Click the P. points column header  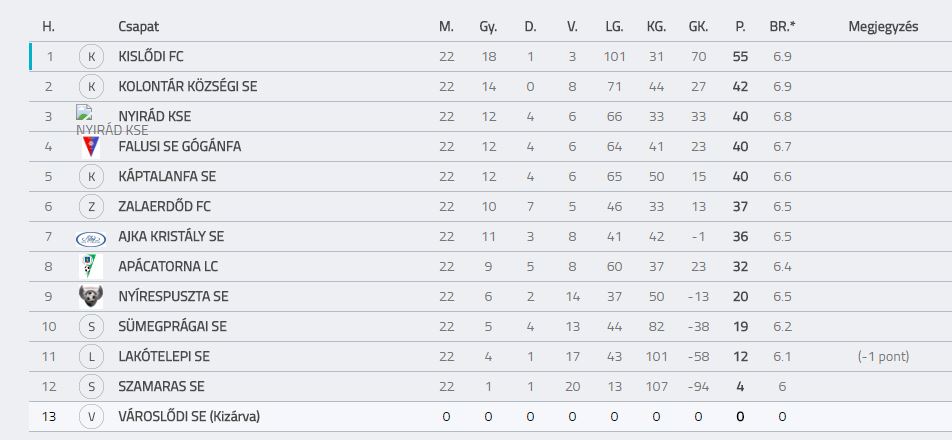[x=740, y=27]
